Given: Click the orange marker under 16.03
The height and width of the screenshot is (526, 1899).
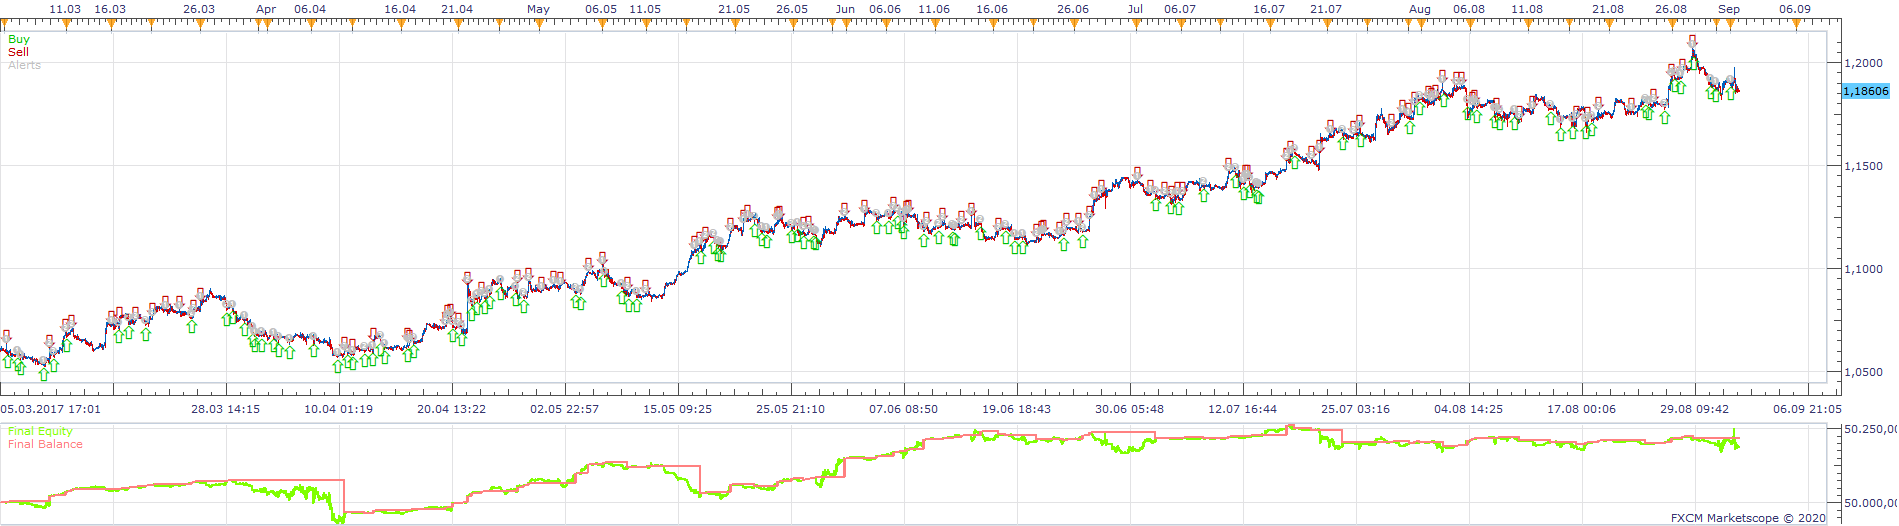Looking at the screenshot, I should pos(110,24).
